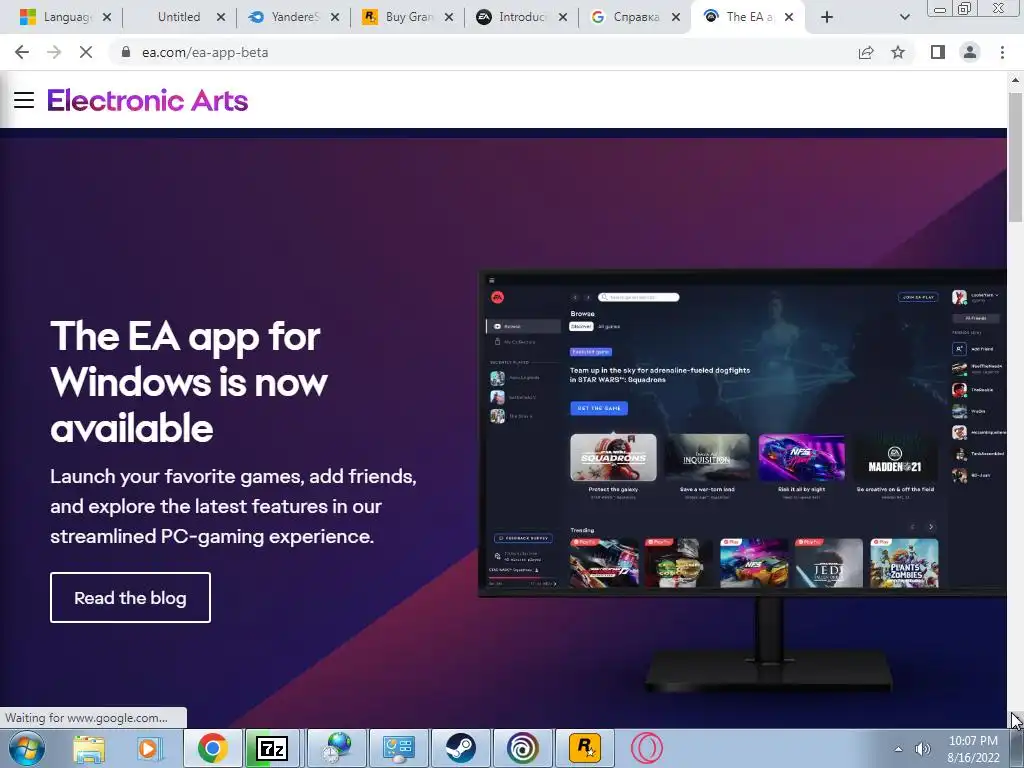1024x768 pixels.
Task: Click the Chrome taskbar icon
Action: (212, 748)
